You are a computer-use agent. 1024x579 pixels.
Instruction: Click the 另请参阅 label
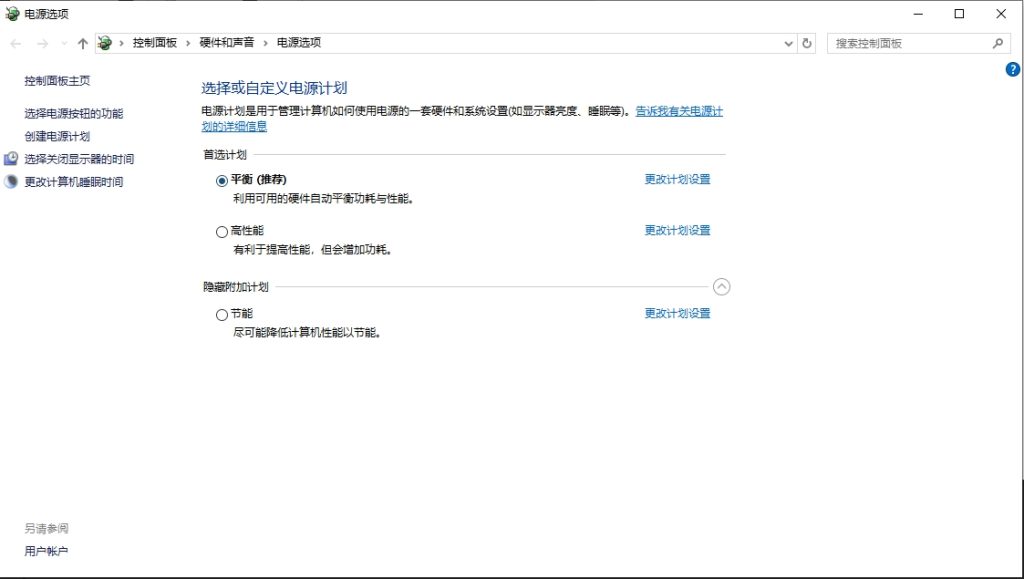coord(46,529)
